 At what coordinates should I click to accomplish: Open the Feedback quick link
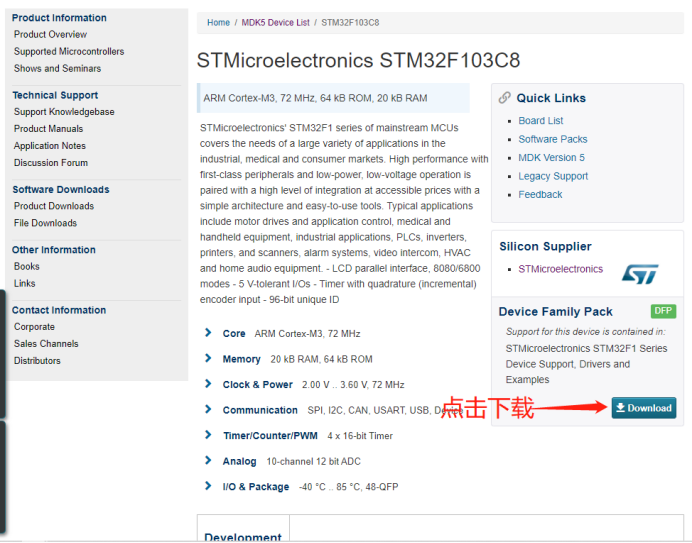540,195
